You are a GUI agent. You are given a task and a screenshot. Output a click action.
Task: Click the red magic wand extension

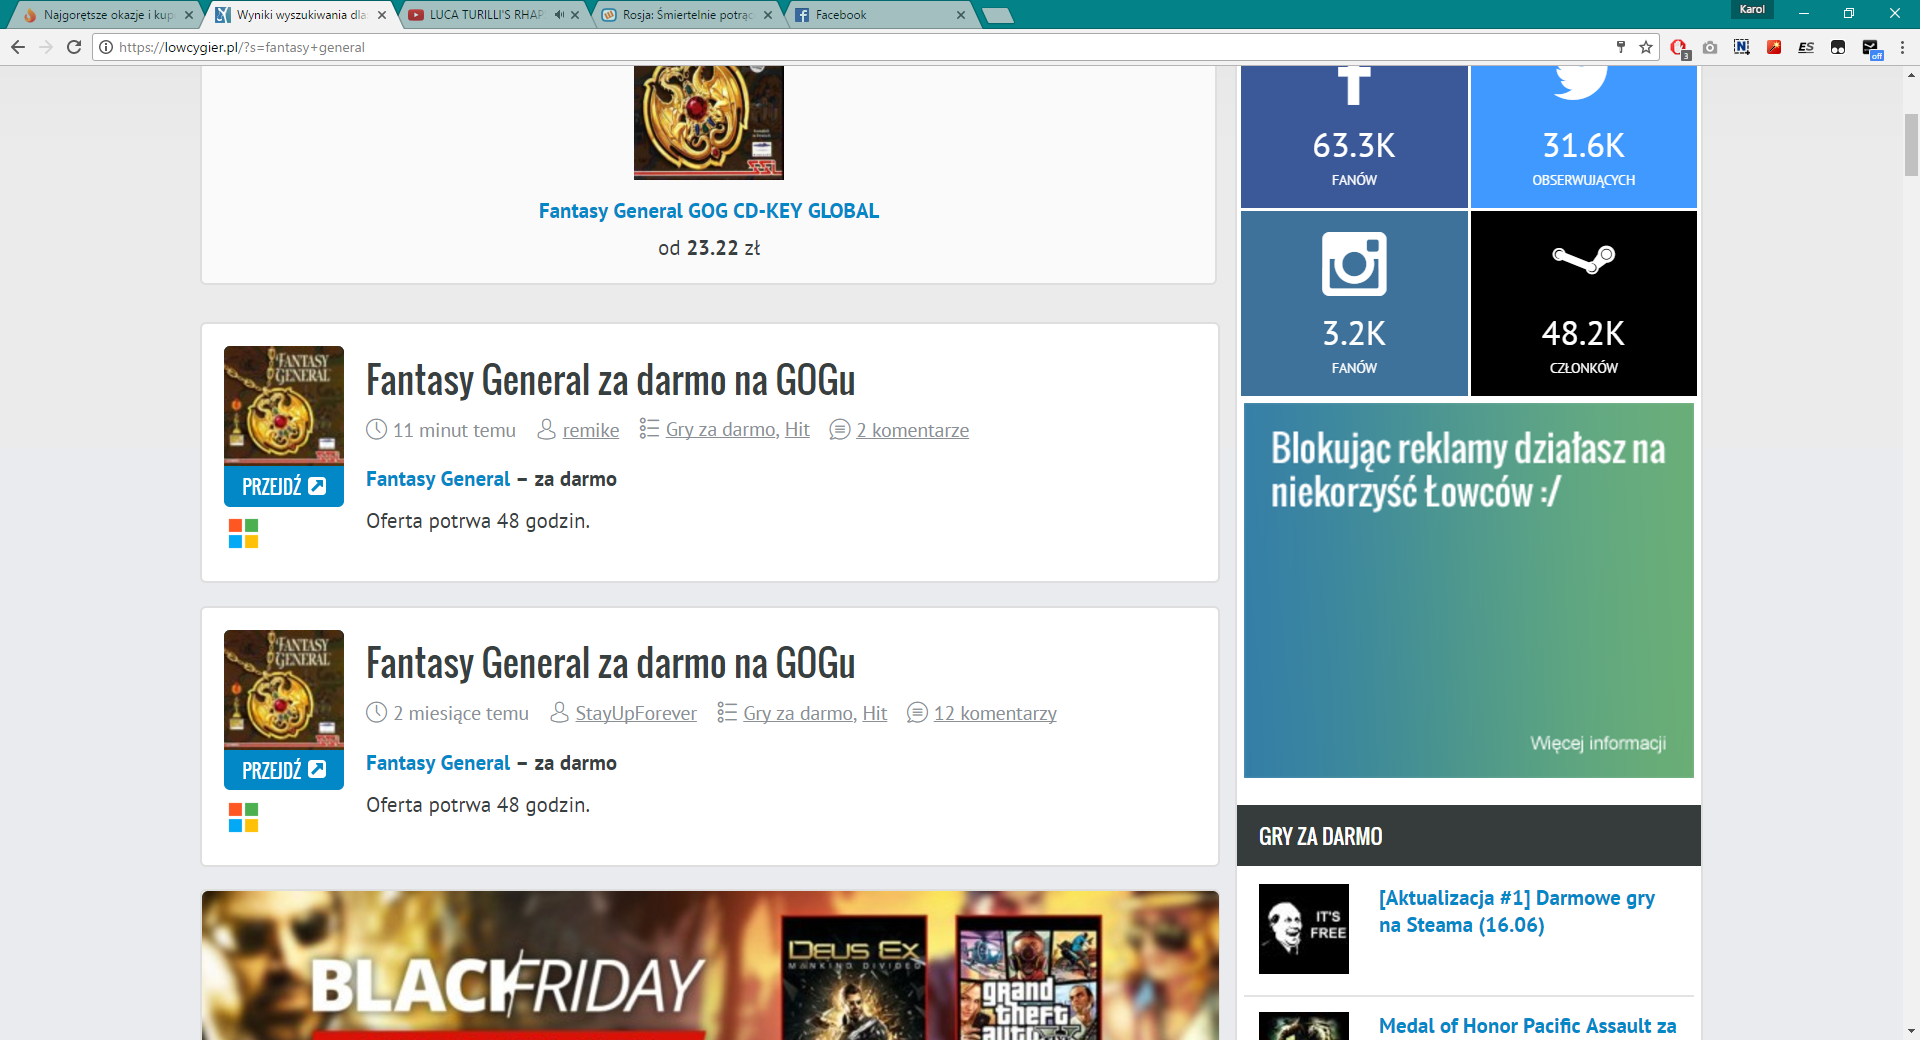click(x=1774, y=47)
